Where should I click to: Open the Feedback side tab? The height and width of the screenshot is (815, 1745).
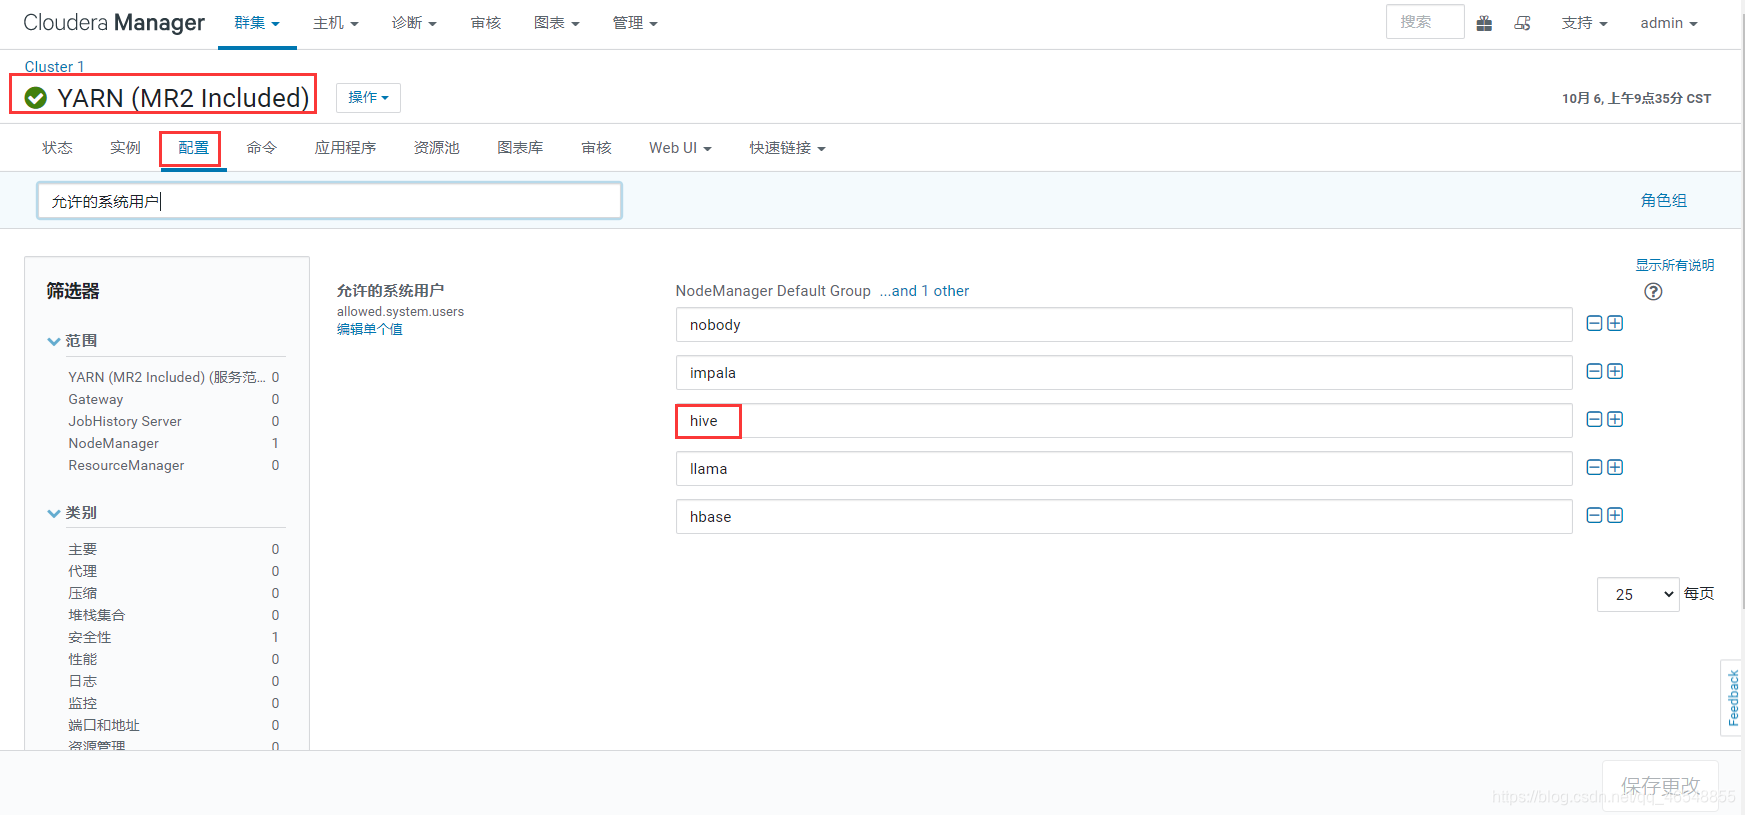click(x=1733, y=698)
